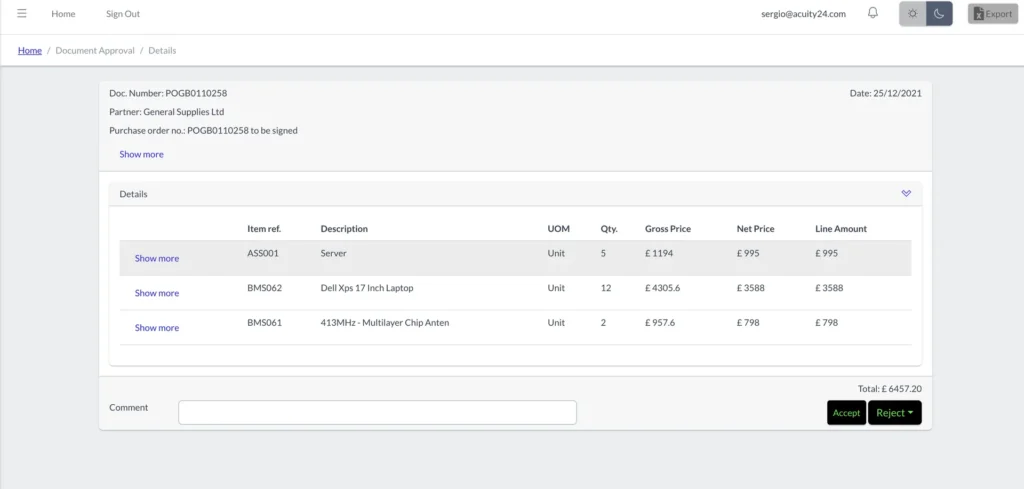This screenshot has width=1024, height=489.
Task: Show more for Dell Xps Laptop row
Action: point(157,293)
